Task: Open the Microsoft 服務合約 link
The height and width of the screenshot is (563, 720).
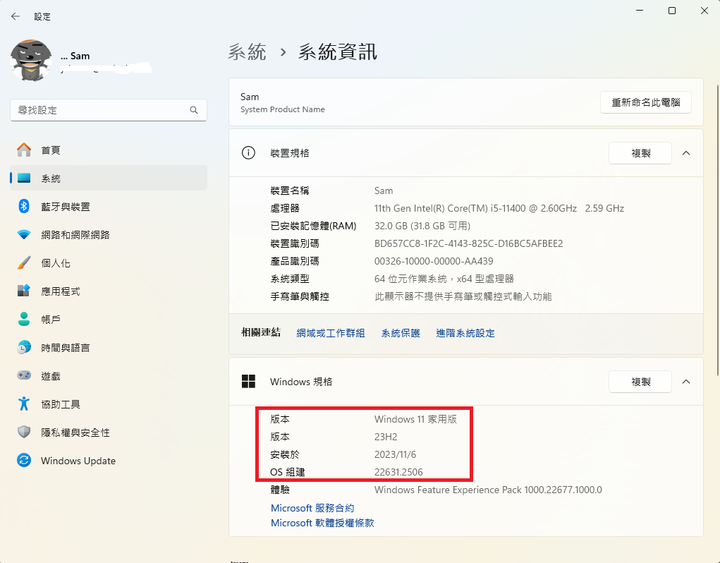Action: point(312,508)
